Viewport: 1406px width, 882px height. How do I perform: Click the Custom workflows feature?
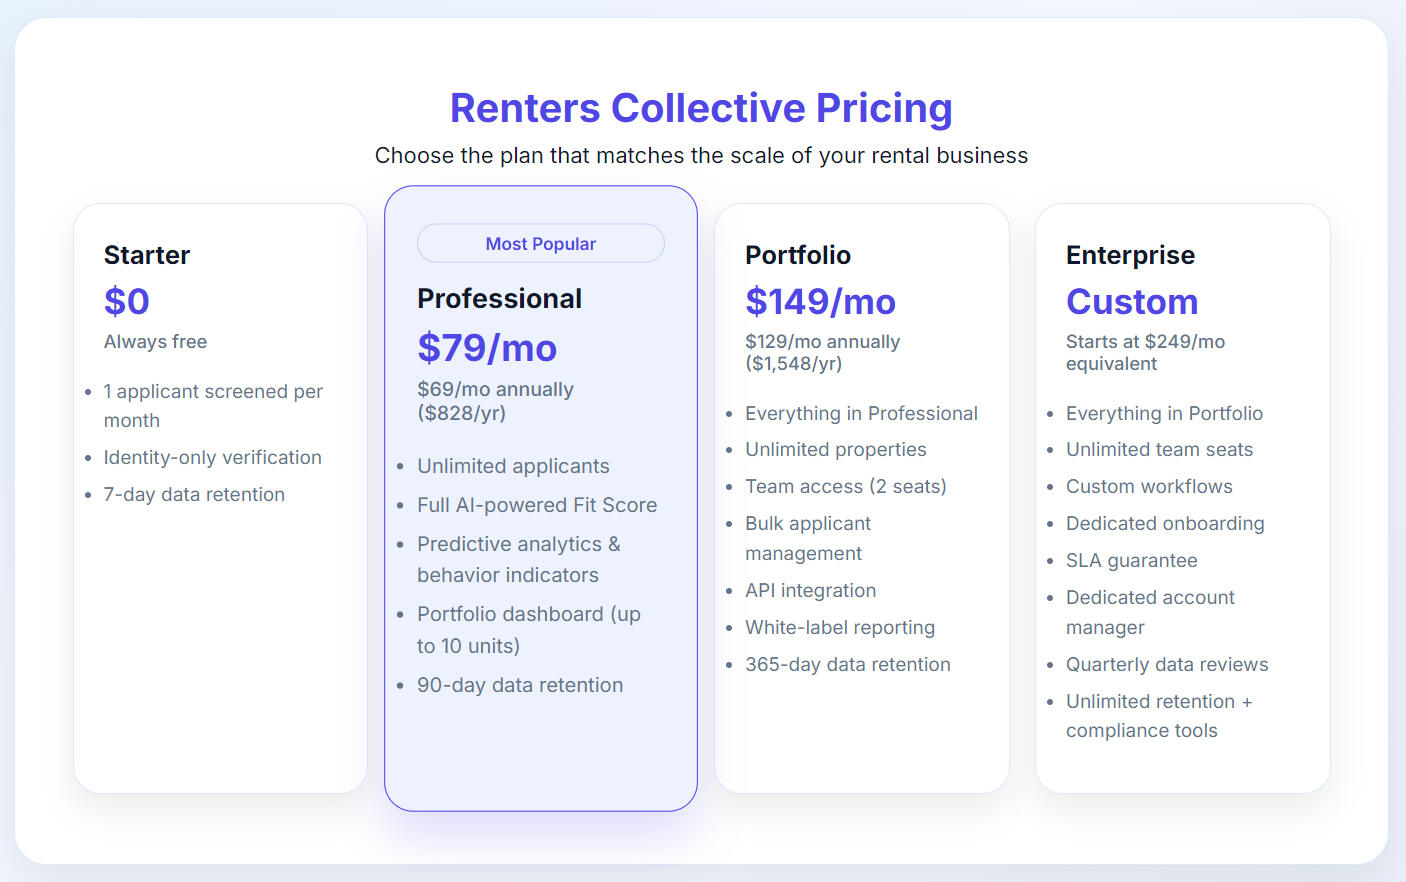click(1149, 487)
